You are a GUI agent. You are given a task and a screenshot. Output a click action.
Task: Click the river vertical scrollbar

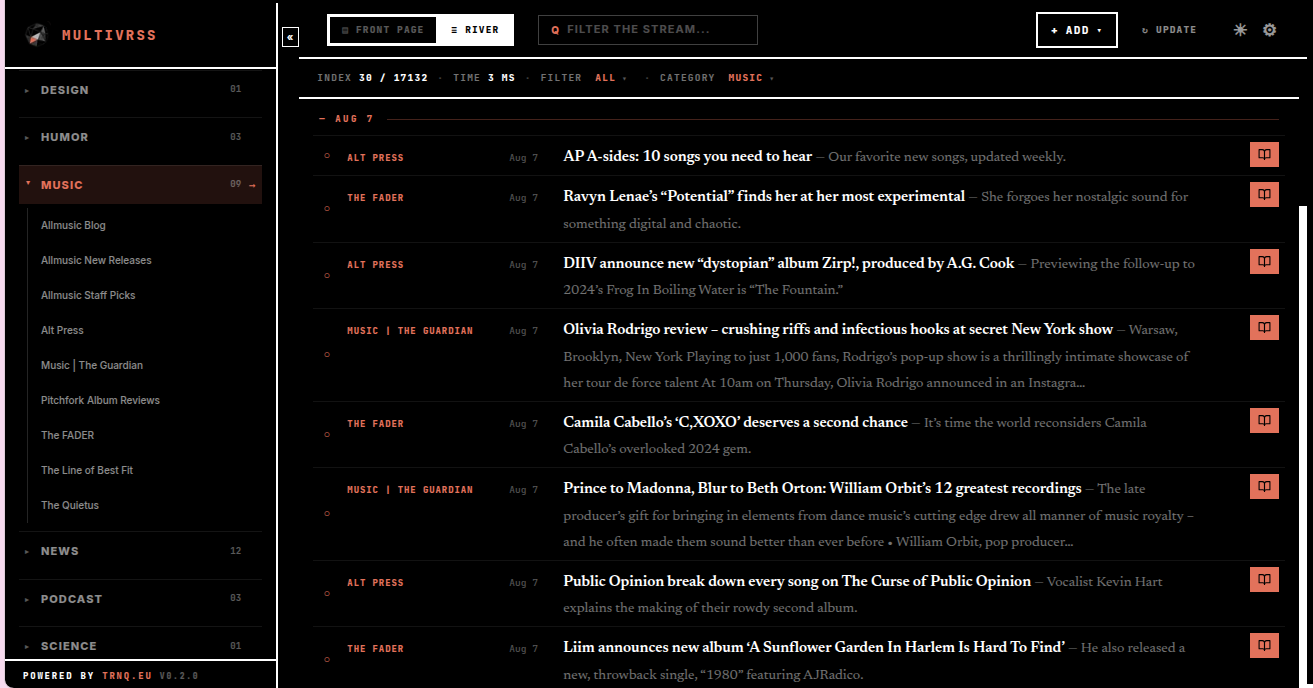pyautogui.click(x=1301, y=445)
